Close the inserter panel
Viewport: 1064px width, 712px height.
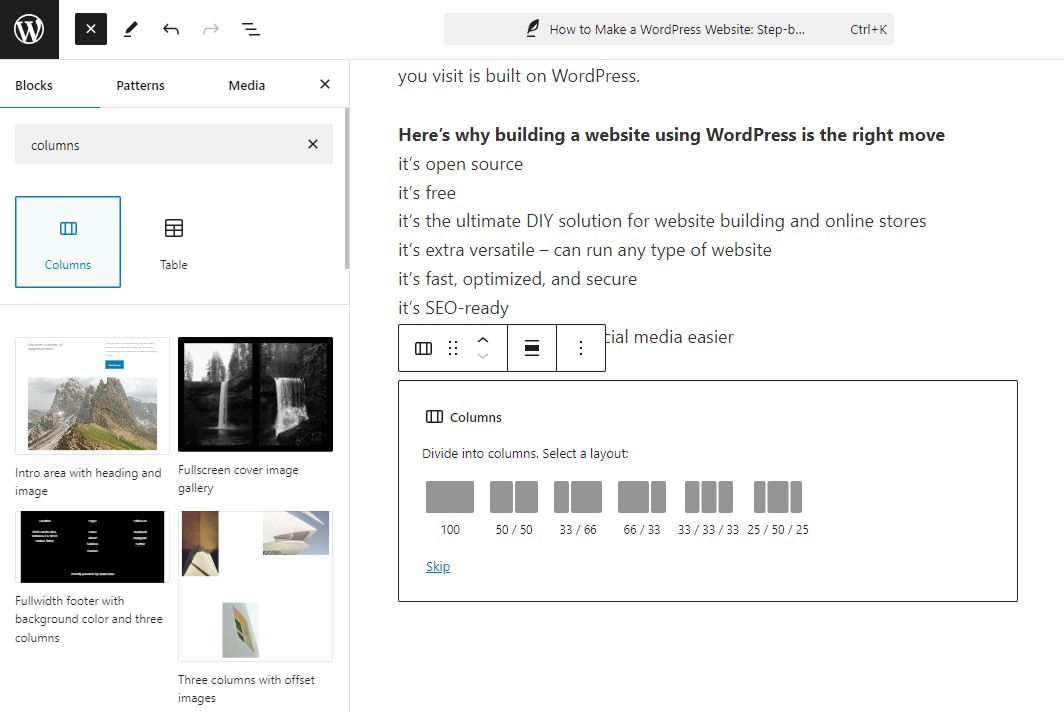325,84
